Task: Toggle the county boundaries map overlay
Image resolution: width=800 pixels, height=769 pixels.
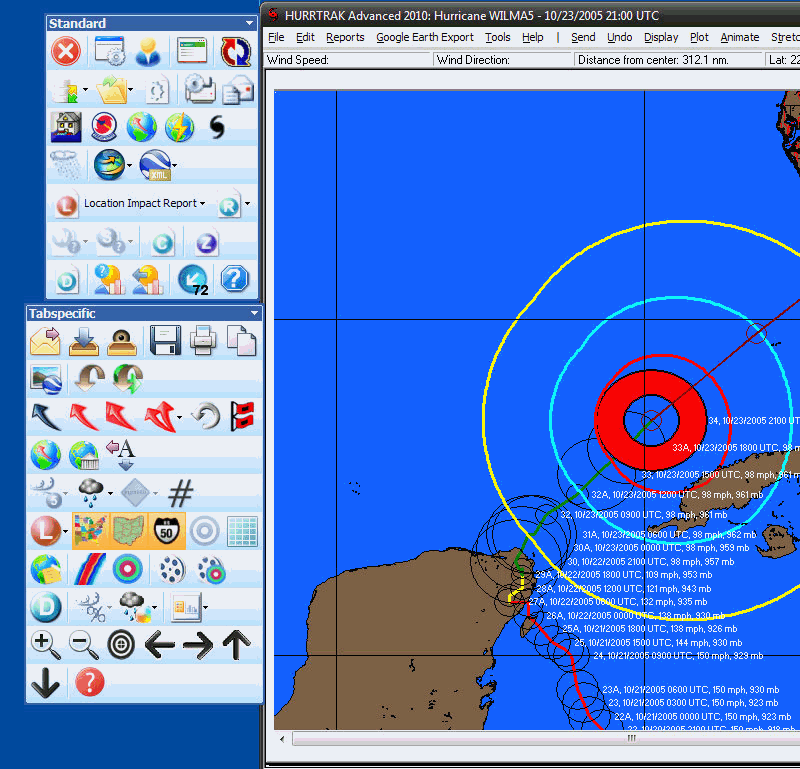Action: [128, 530]
